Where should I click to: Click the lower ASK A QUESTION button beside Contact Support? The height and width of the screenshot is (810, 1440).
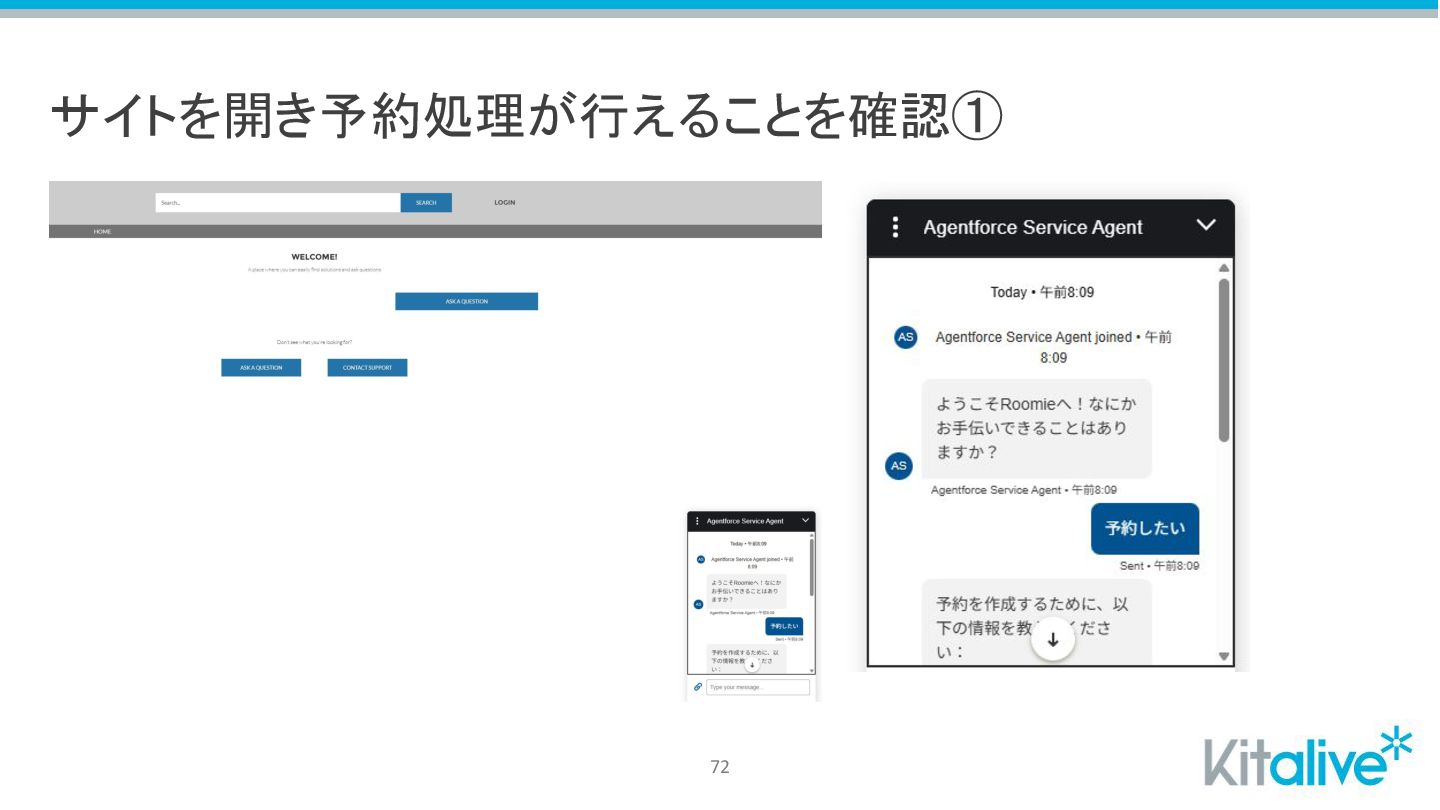pyautogui.click(x=261, y=367)
